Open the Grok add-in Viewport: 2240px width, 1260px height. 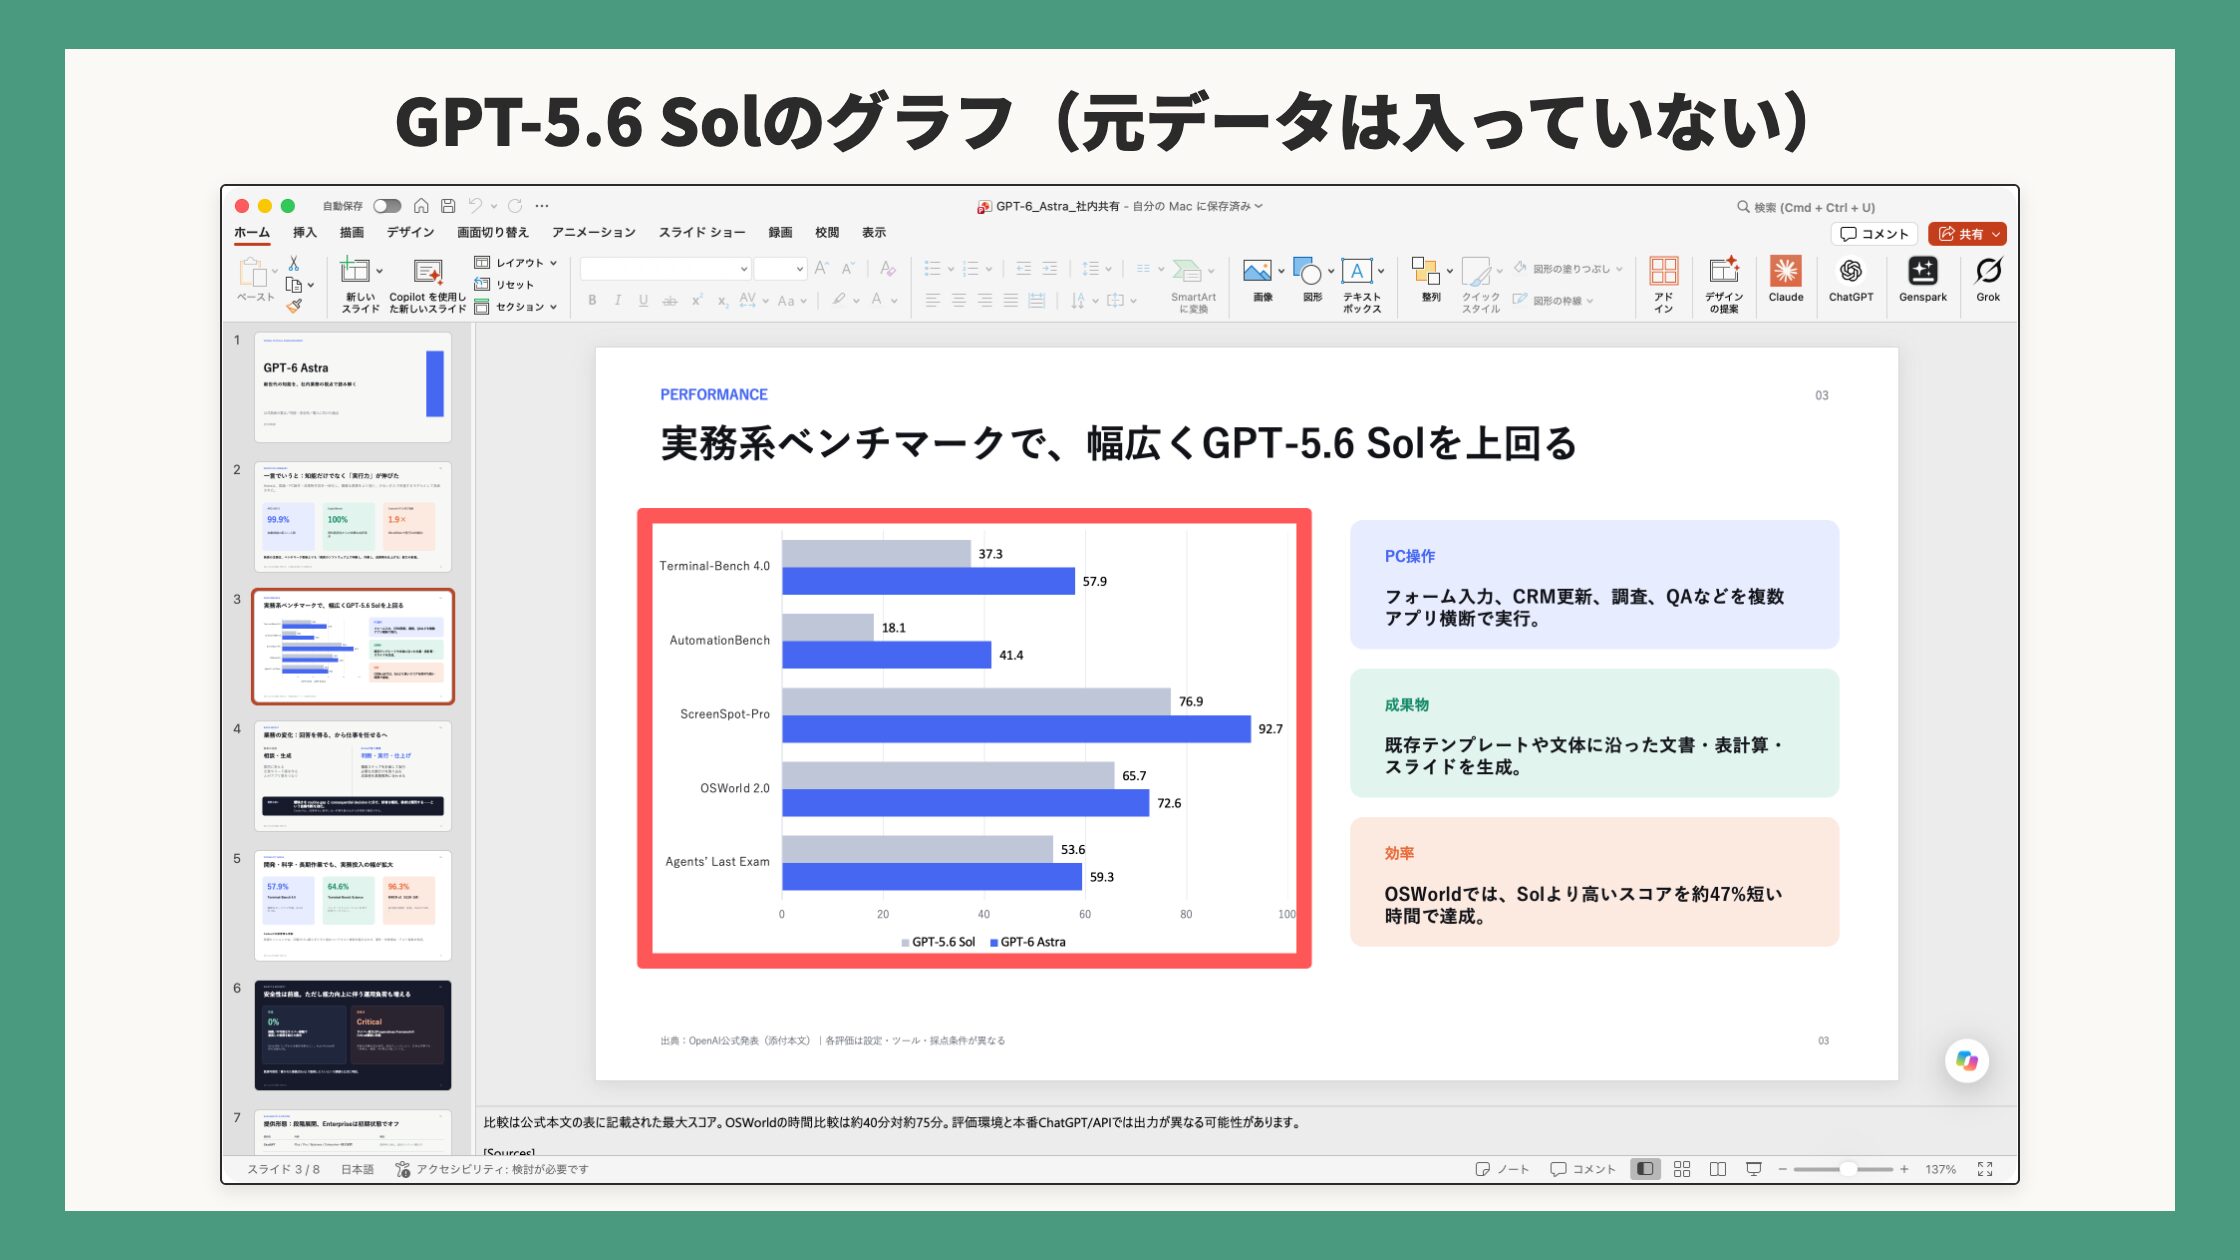point(1988,279)
